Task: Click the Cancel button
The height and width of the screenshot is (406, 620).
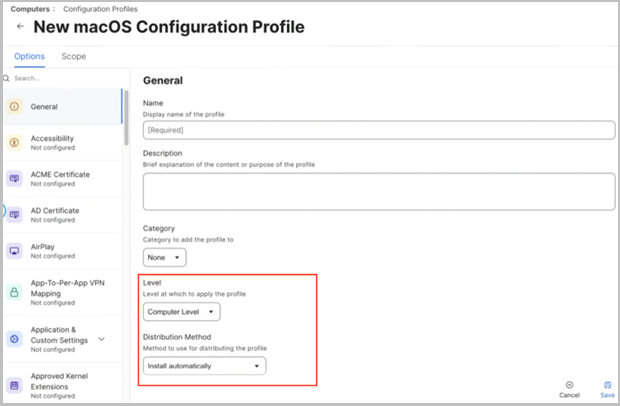Action: 569,390
